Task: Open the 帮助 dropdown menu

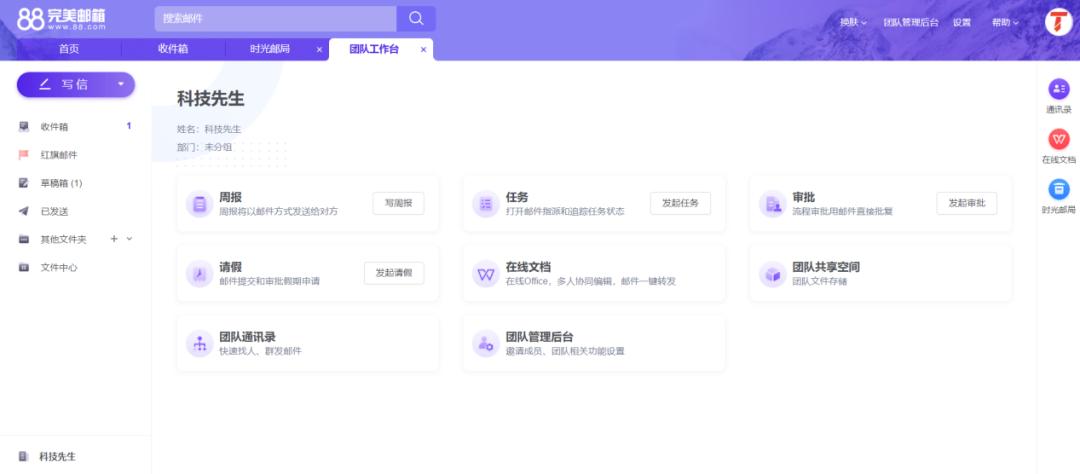Action: click(x=1005, y=22)
